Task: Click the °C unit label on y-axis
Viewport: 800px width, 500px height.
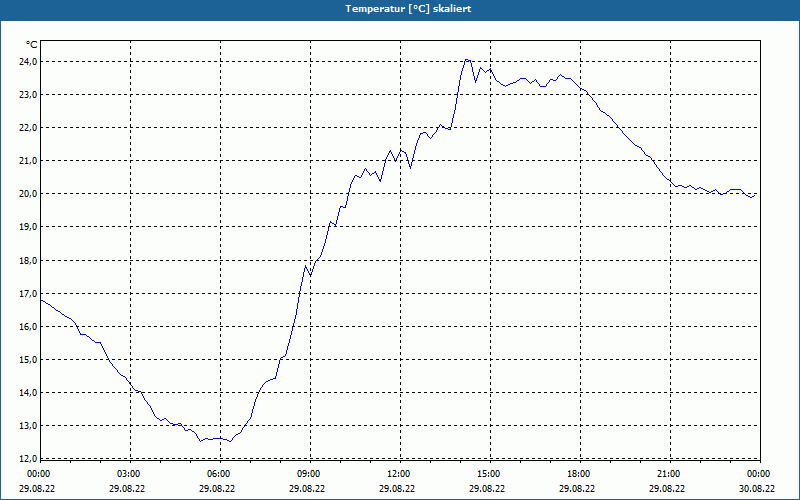Action: coord(32,45)
